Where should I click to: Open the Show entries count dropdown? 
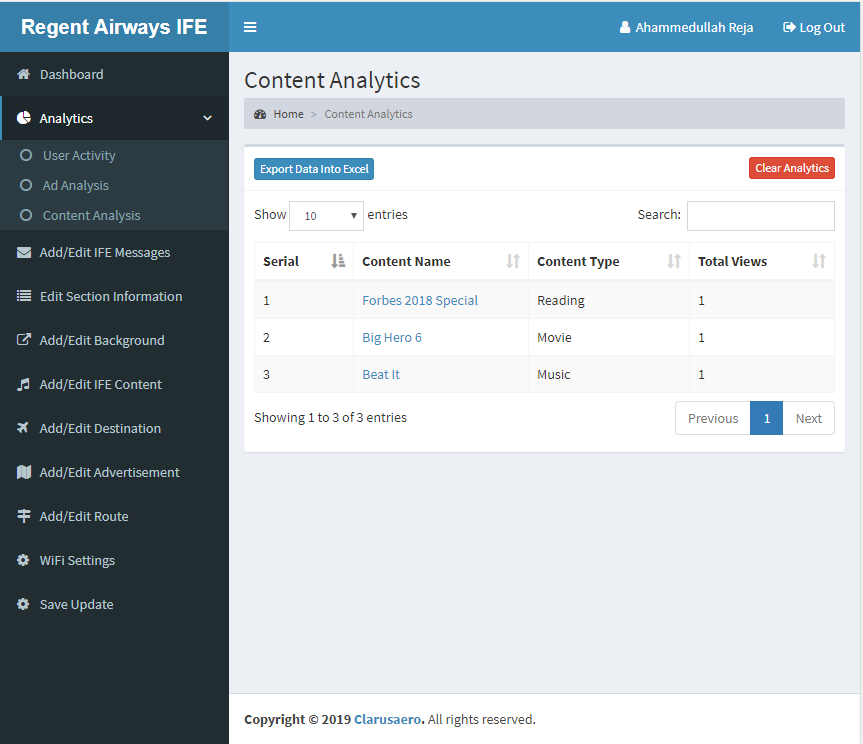click(x=326, y=215)
